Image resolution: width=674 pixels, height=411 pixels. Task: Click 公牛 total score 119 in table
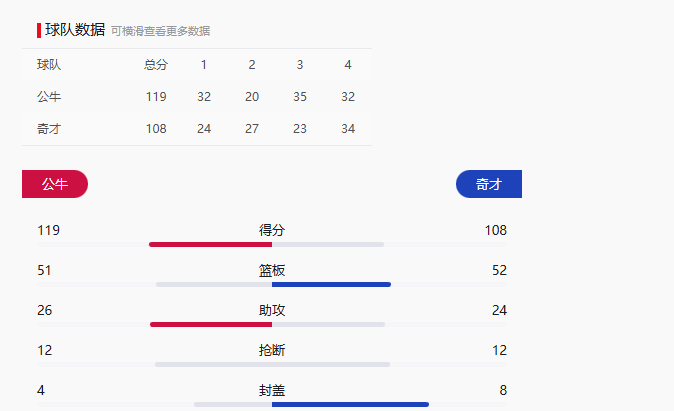click(x=156, y=97)
